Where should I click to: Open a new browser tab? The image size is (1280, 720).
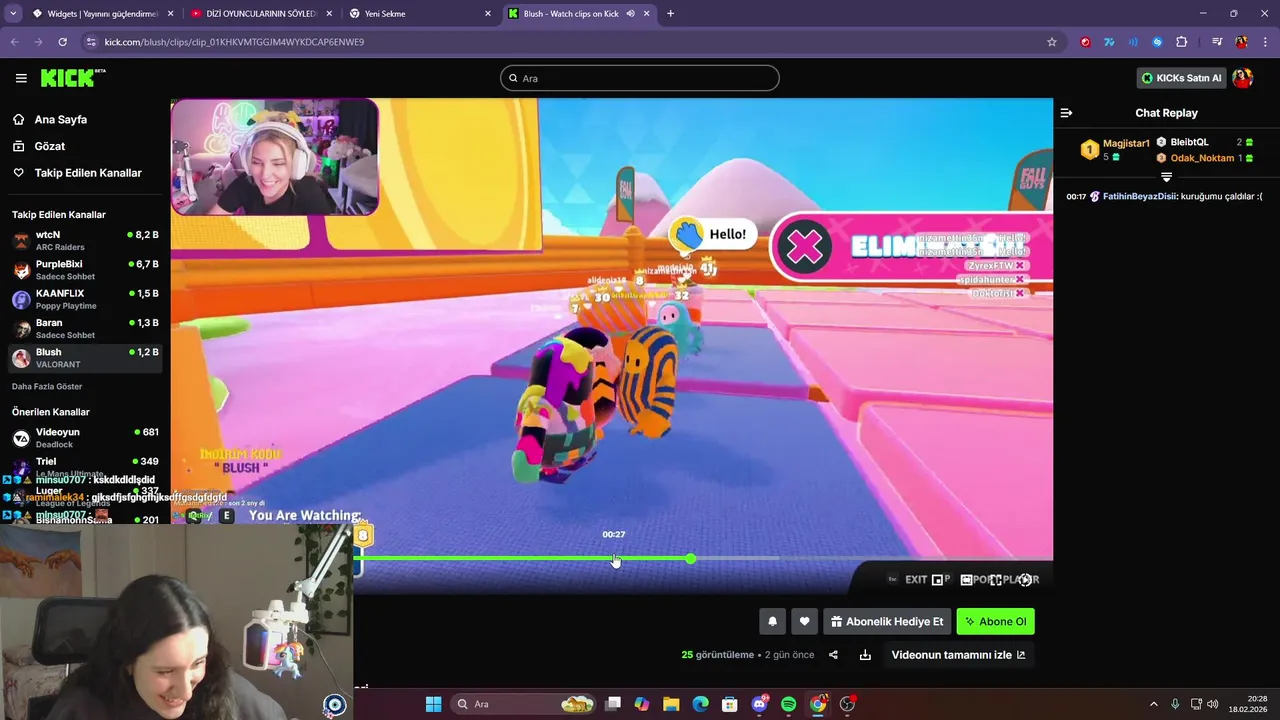point(670,14)
